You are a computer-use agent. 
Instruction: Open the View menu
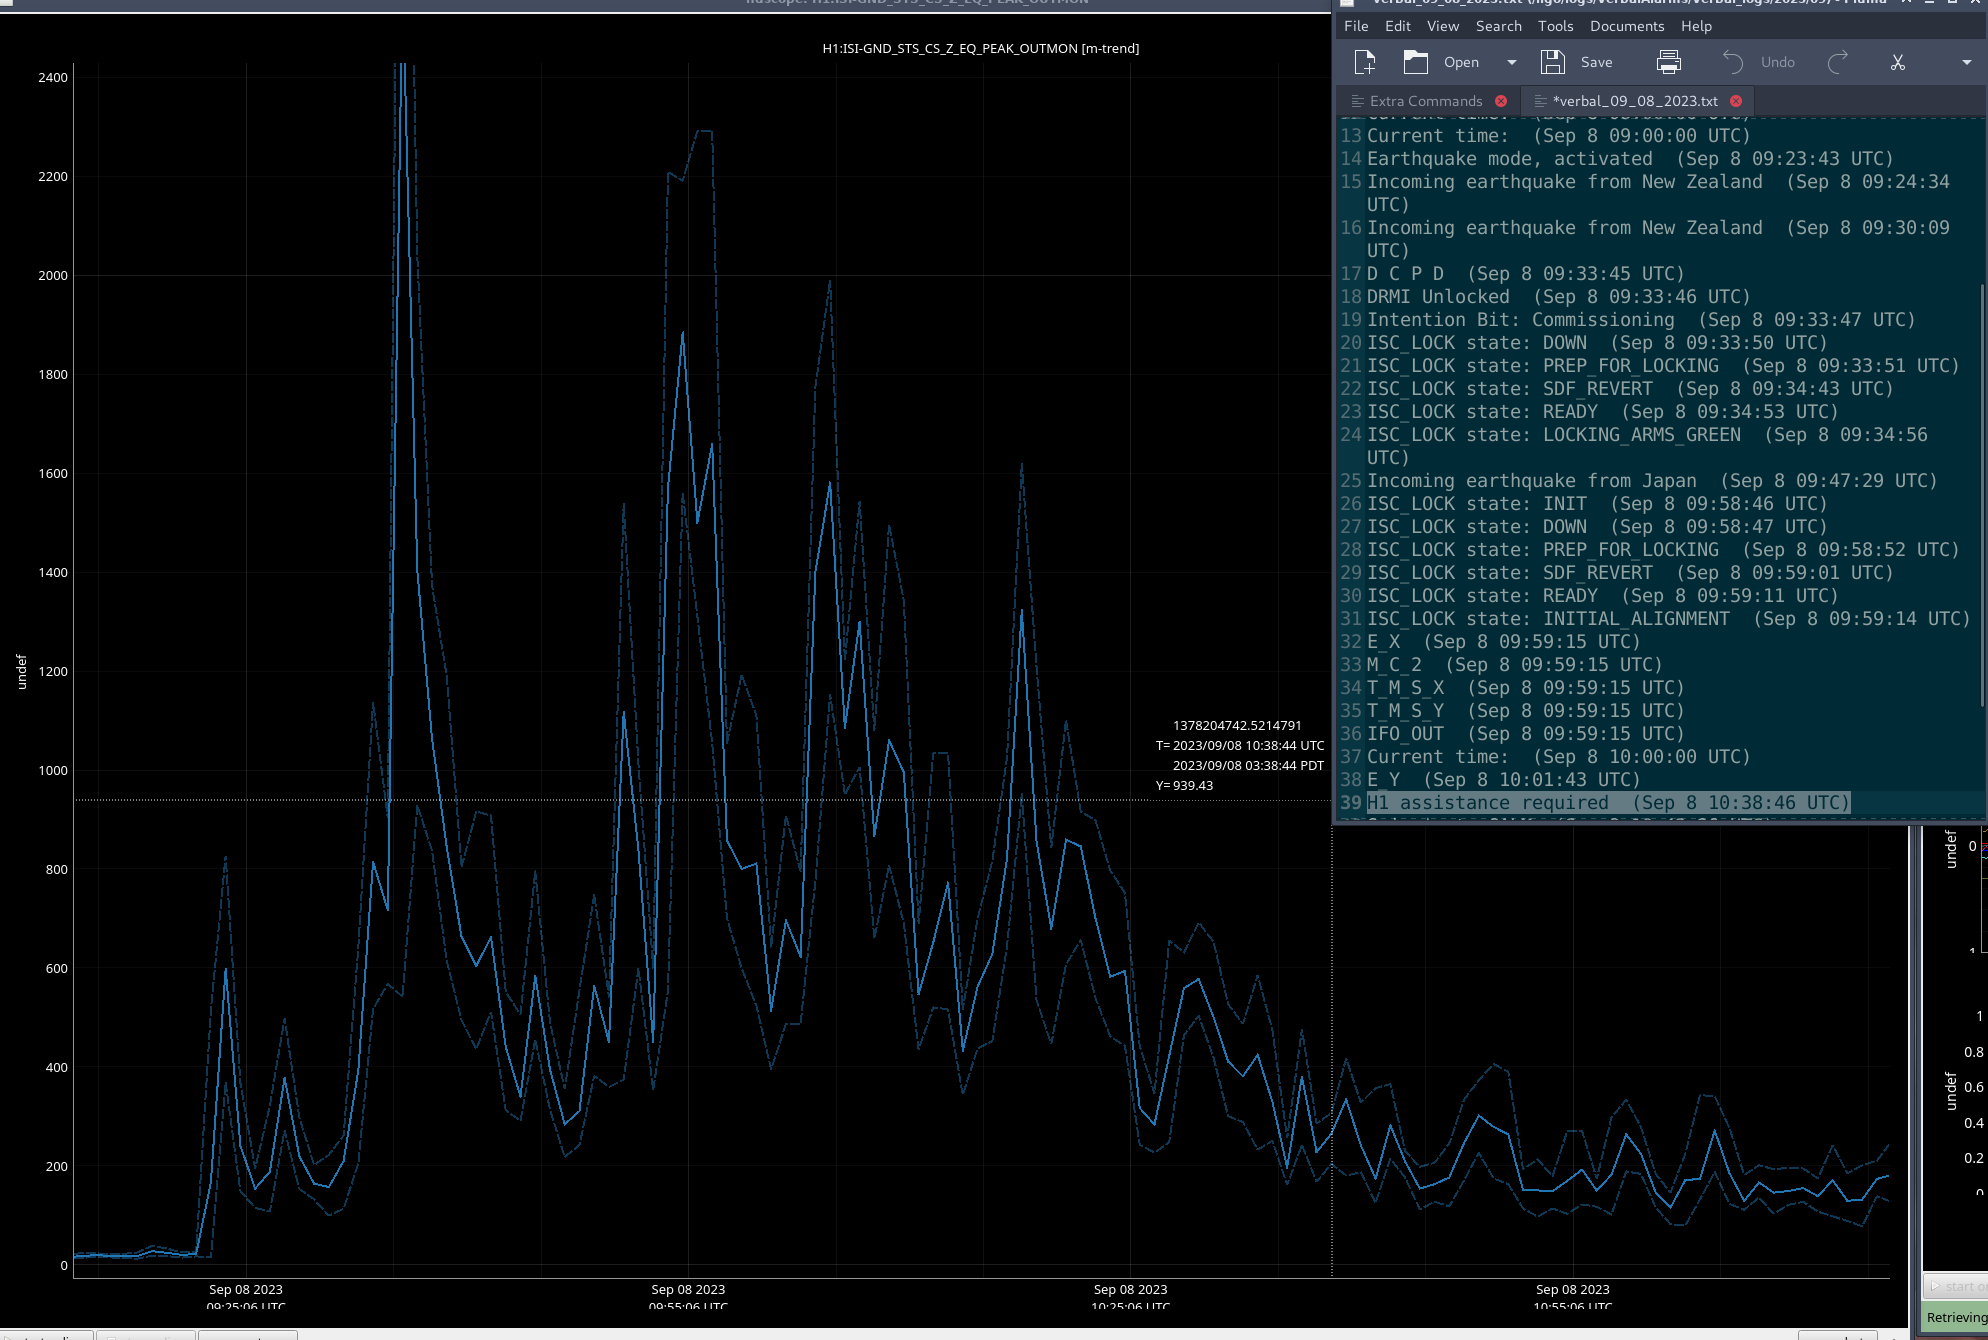pyautogui.click(x=1442, y=26)
